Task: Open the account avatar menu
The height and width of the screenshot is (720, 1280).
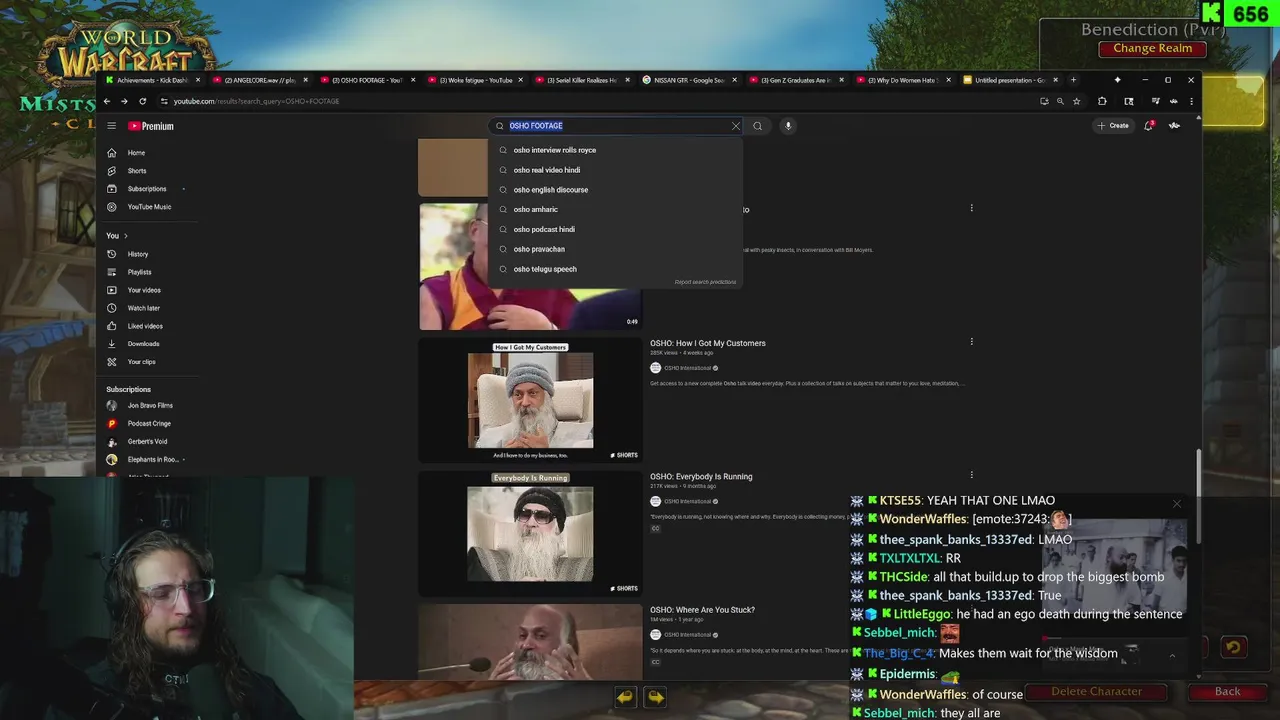Action: tap(1174, 126)
